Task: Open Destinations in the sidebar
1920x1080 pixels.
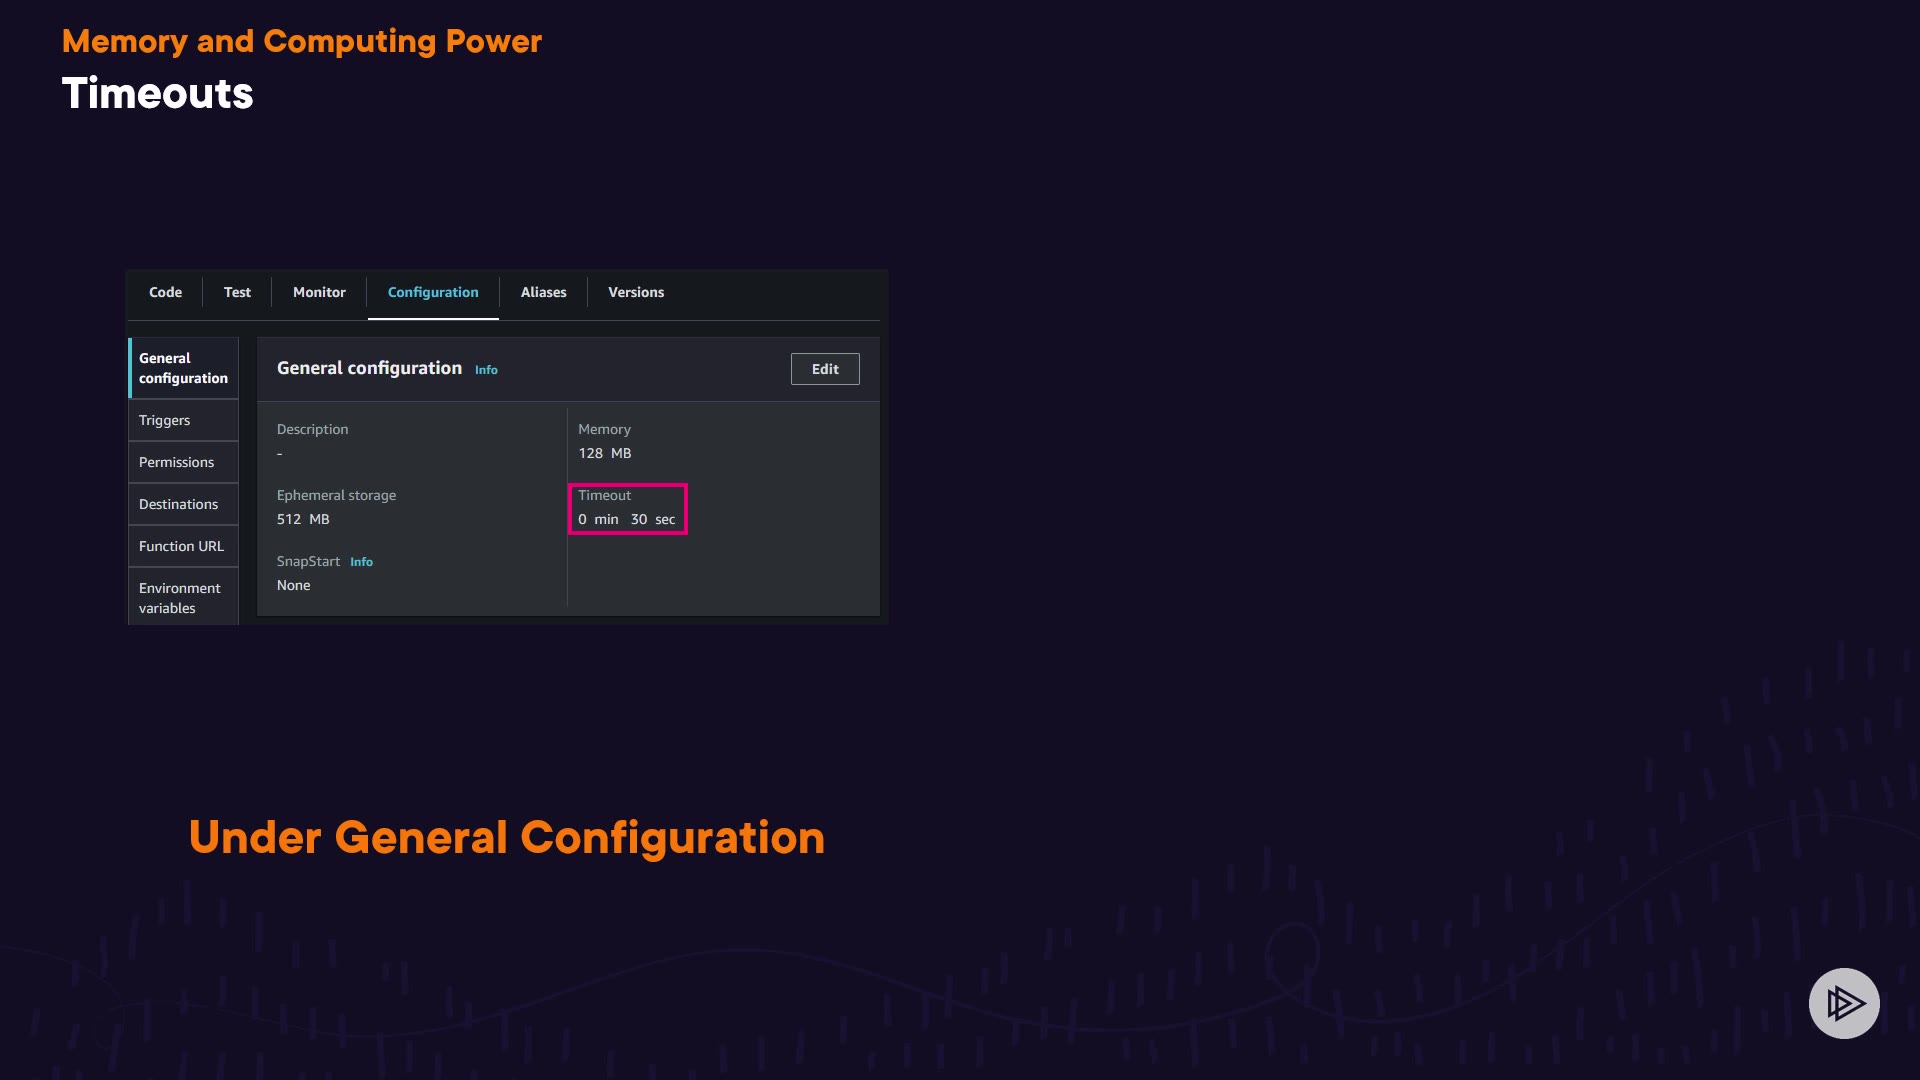Action: 179,504
